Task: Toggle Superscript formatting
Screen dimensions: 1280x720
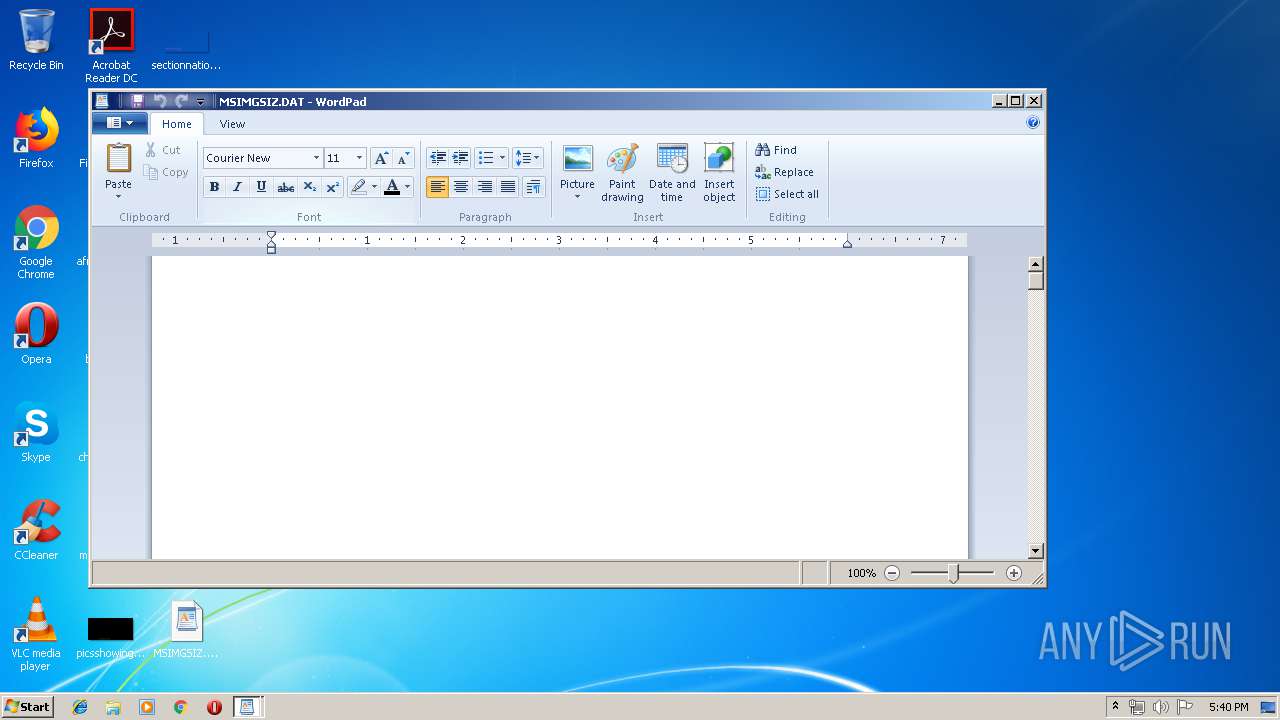Action: [x=333, y=187]
